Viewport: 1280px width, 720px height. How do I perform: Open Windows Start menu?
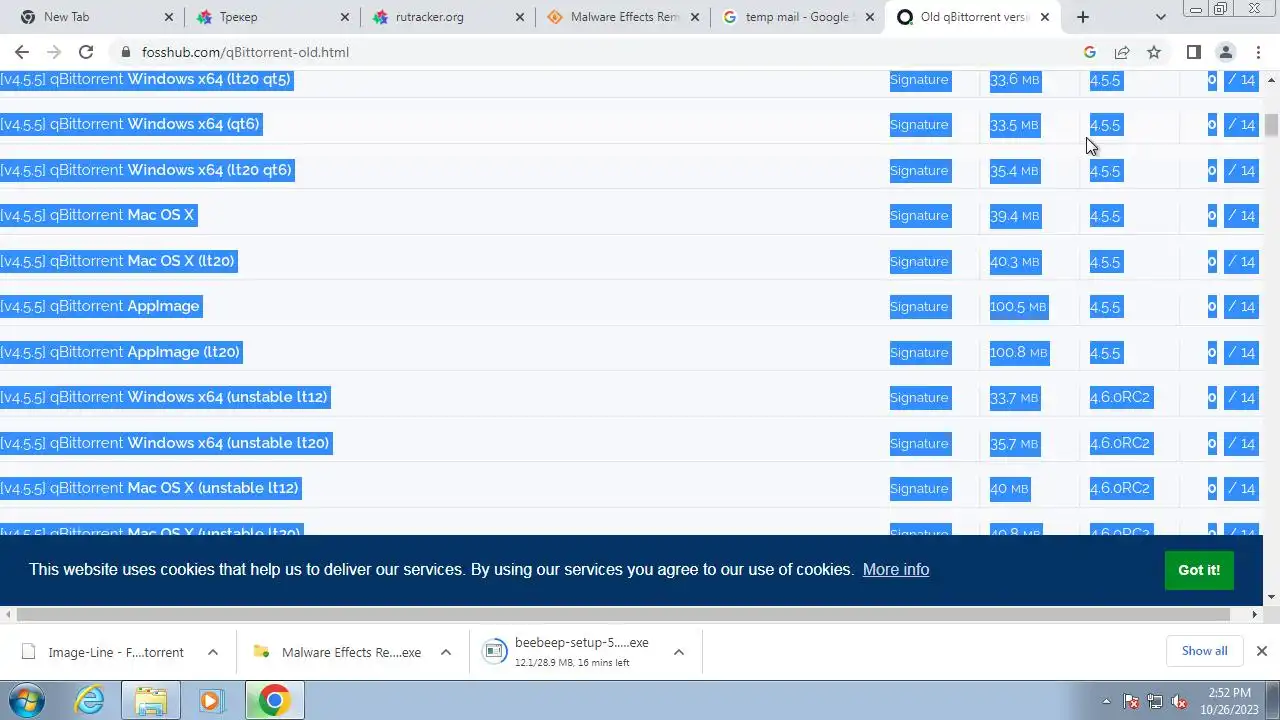[x=27, y=701]
